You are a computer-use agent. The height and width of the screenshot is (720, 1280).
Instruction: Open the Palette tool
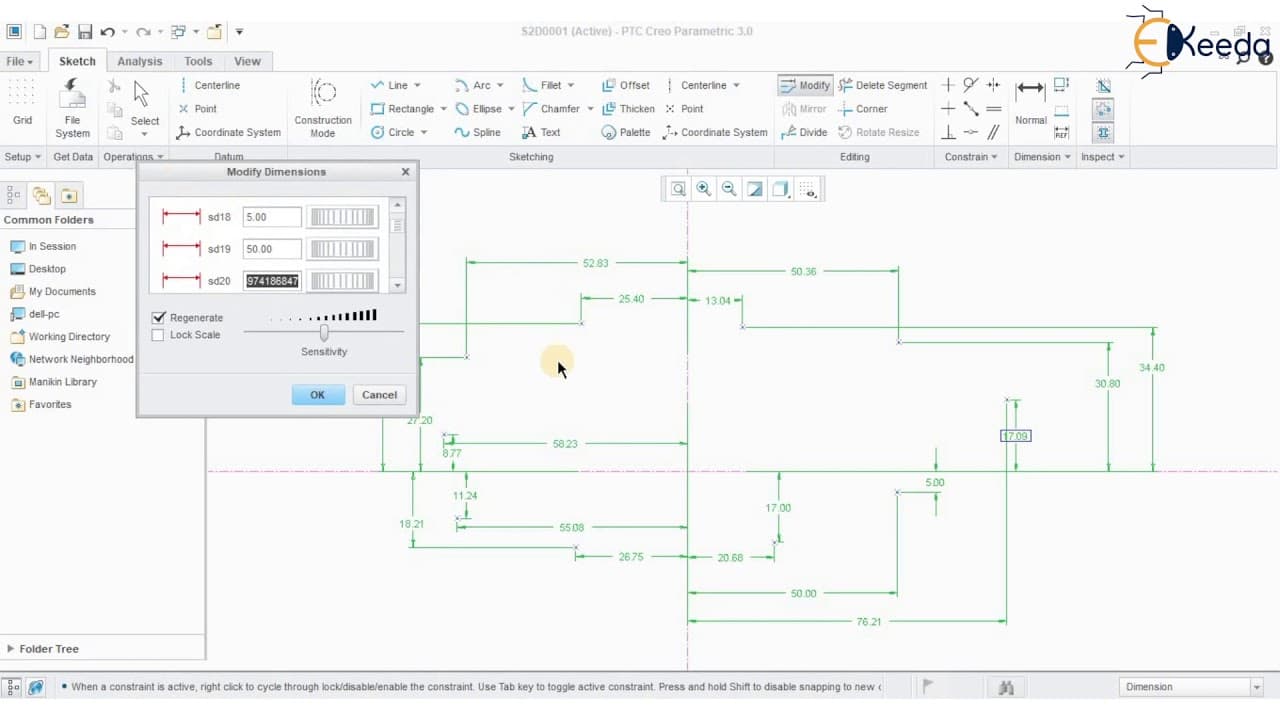626,132
